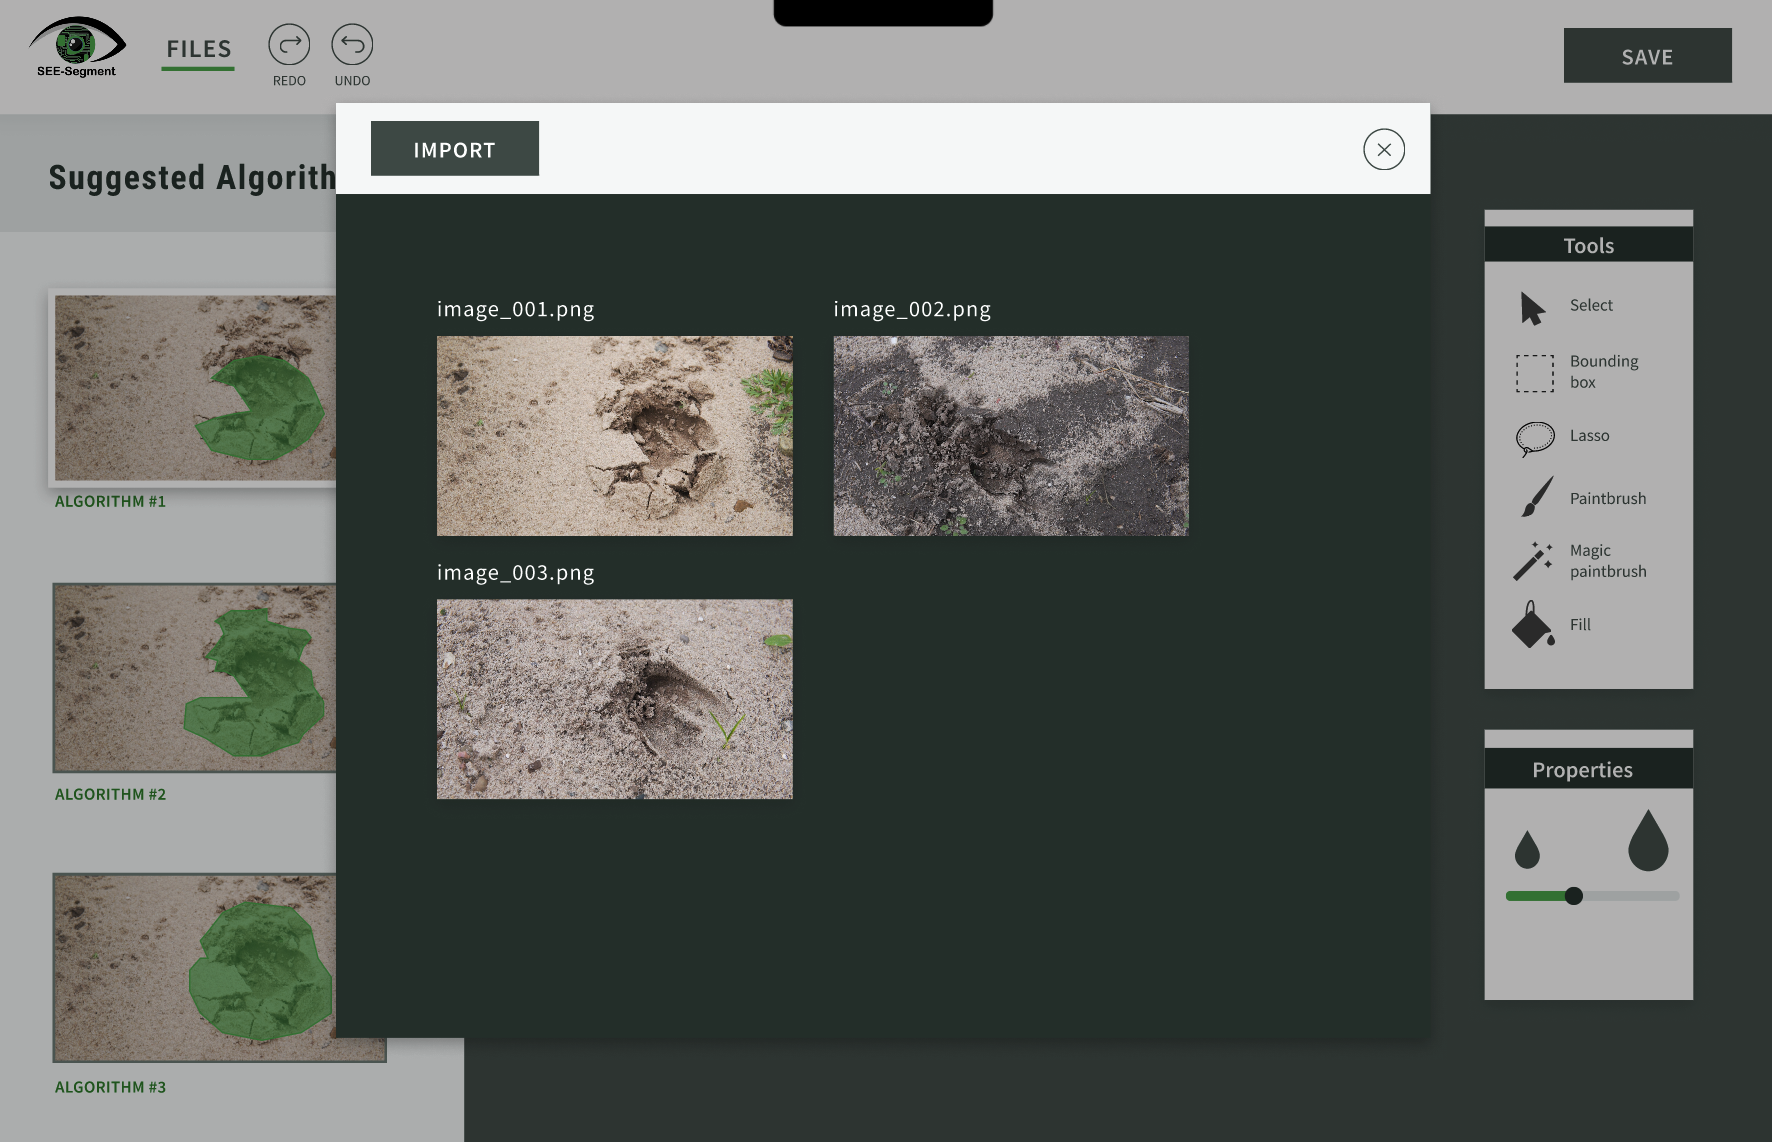1772x1142 pixels.
Task: Click the Redo arrow icon
Action: pyautogui.click(x=289, y=45)
